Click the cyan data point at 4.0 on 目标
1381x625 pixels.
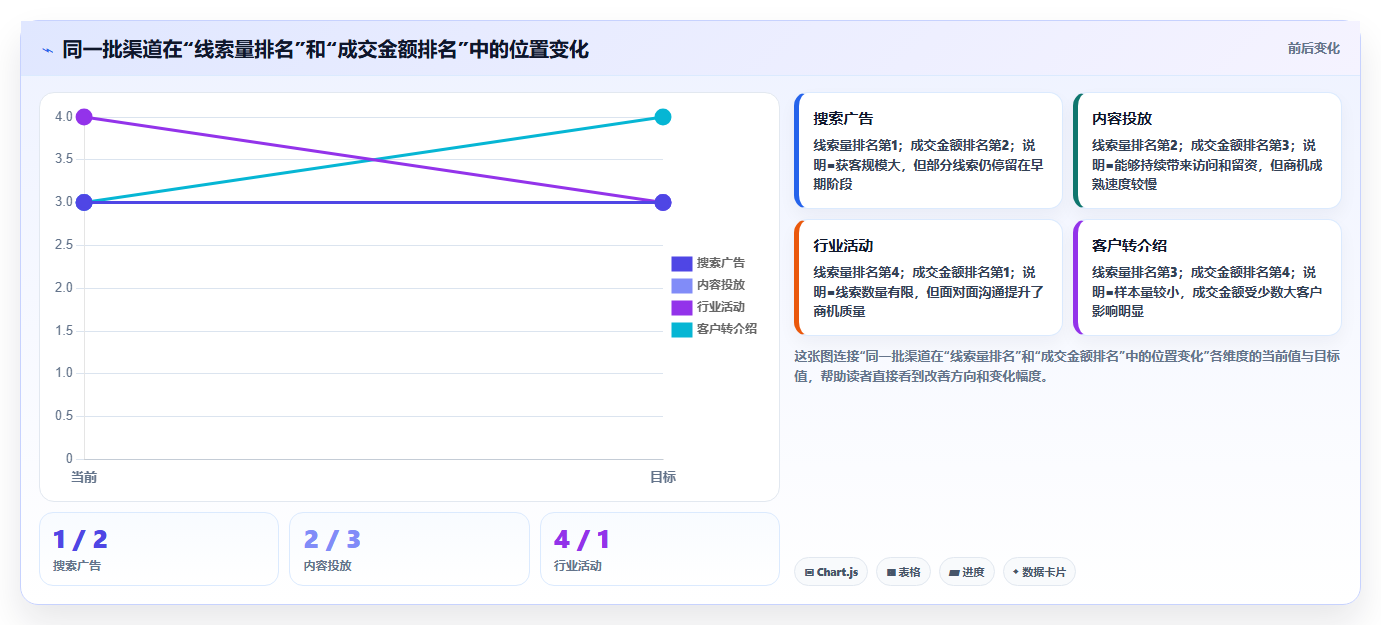coord(662,117)
